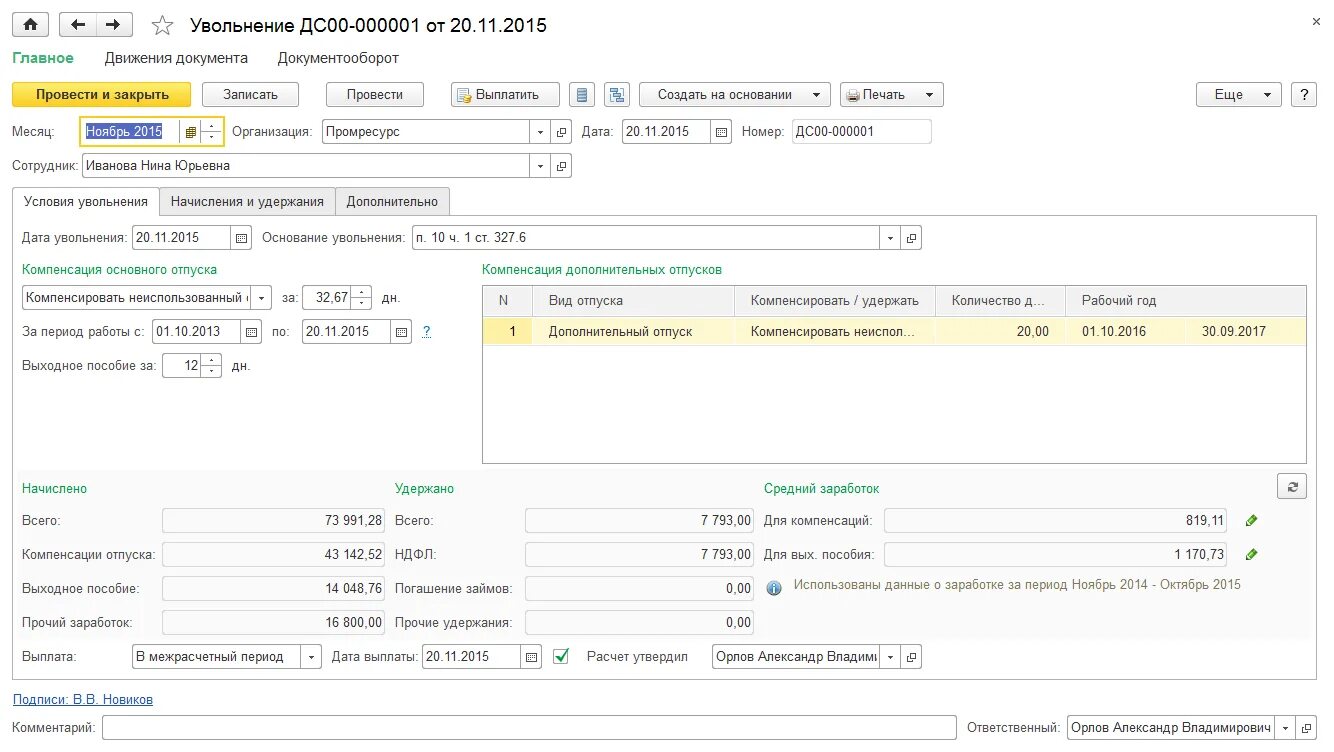Expand the Сотрудник dropdown list

(540, 166)
